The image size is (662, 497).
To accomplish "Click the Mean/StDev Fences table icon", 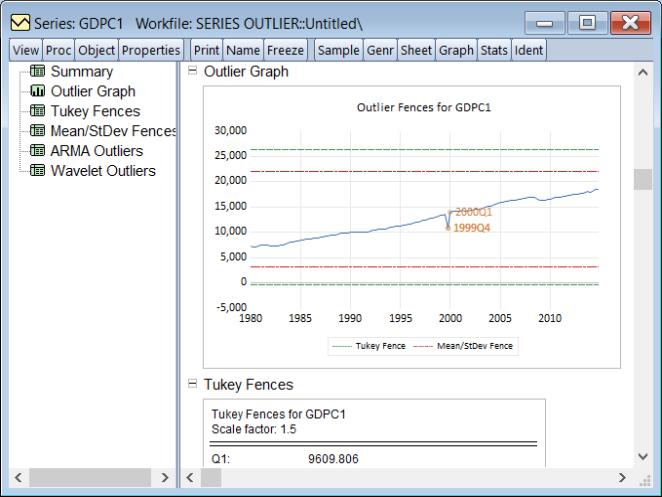I will click(x=38, y=131).
